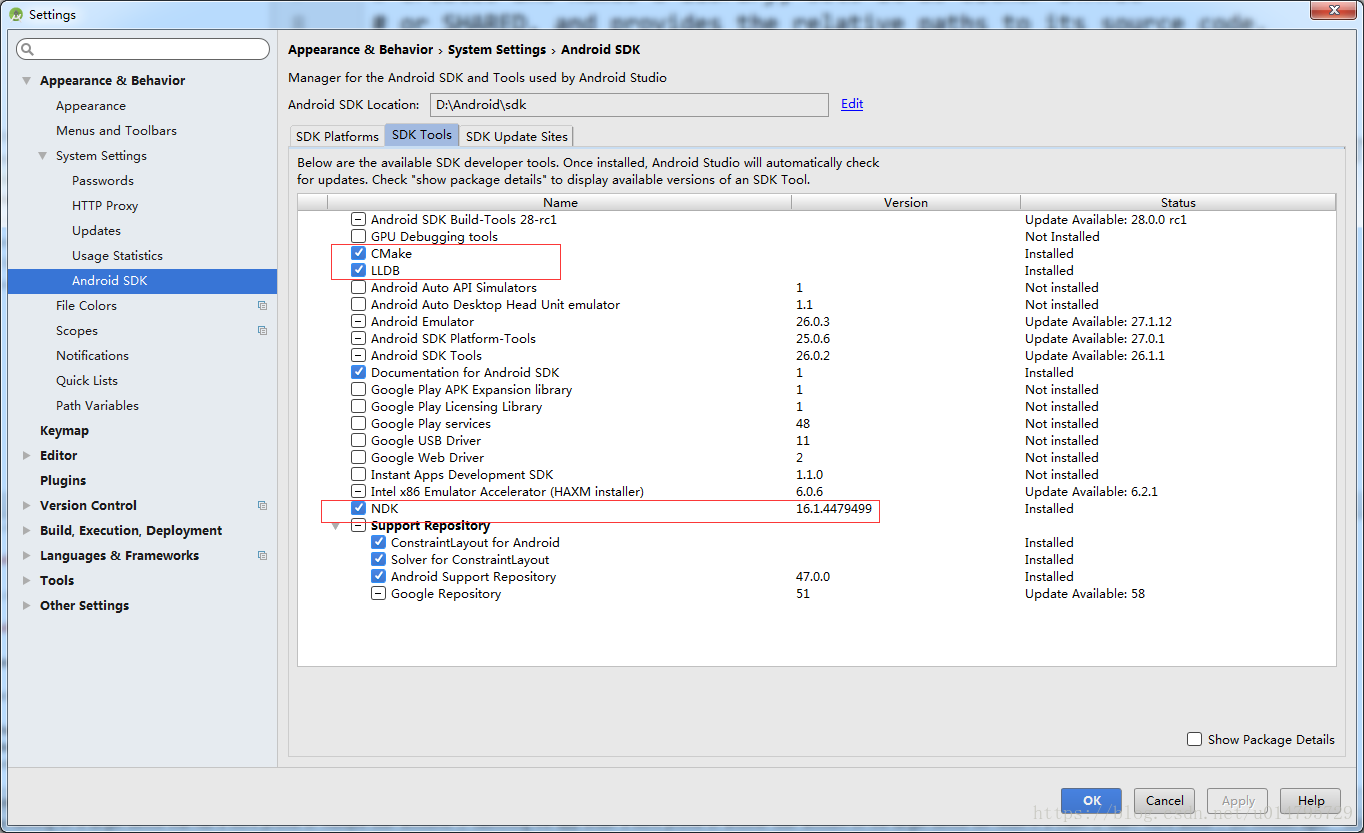
Task: Sort by the Name column header
Action: point(560,202)
